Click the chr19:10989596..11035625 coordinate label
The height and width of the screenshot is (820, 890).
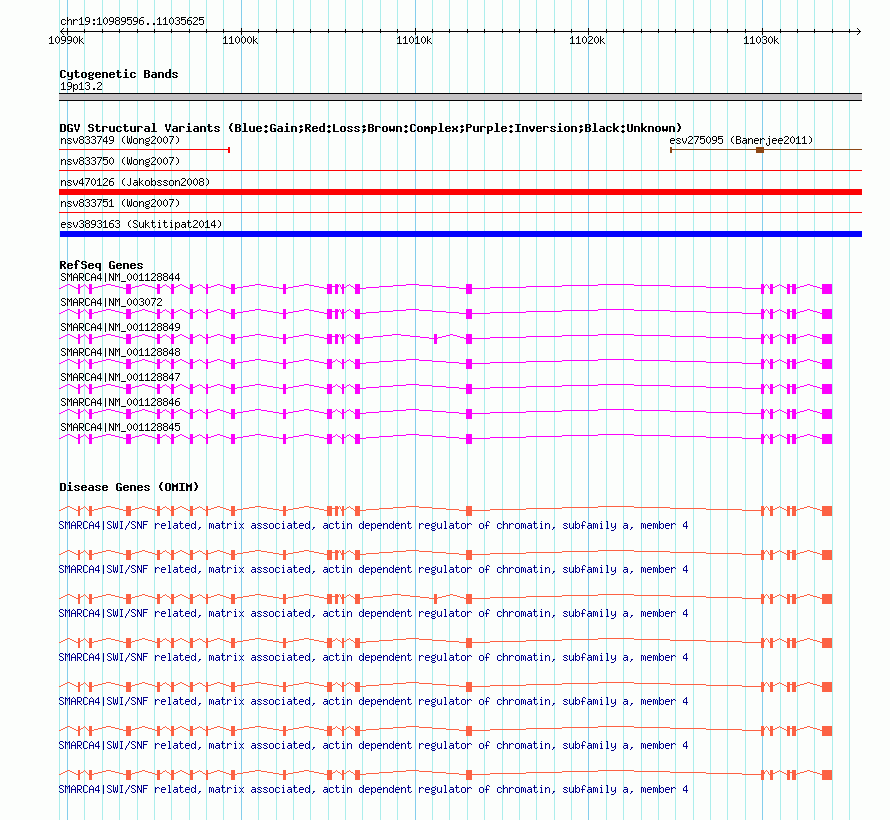pos(132,22)
